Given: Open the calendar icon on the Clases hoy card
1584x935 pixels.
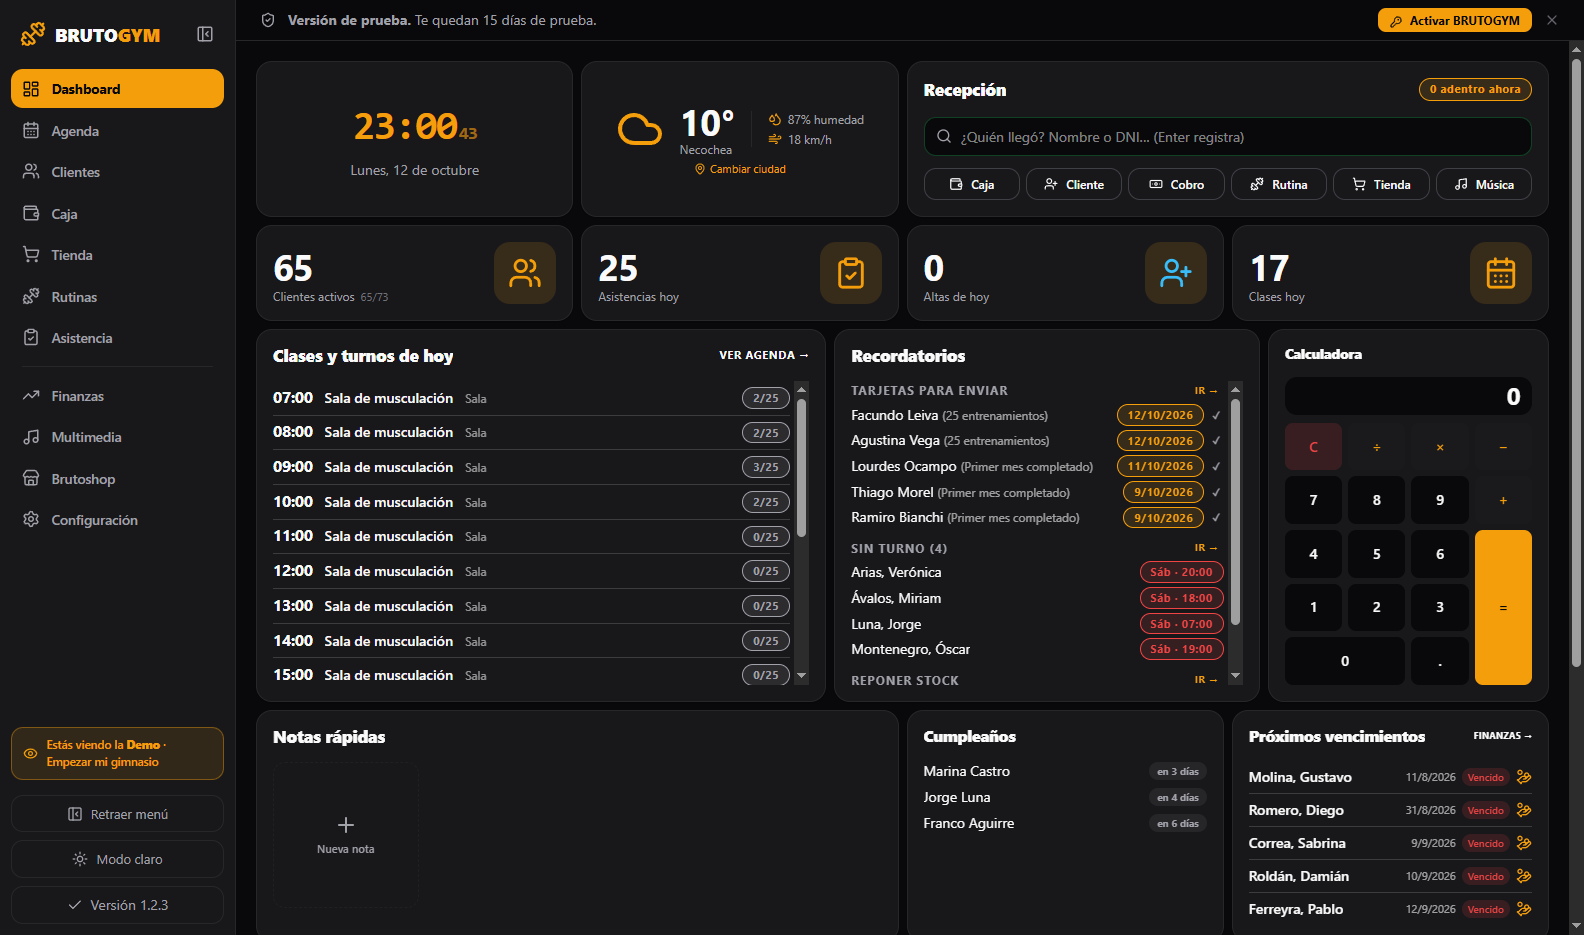Looking at the screenshot, I should click(x=1501, y=273).
